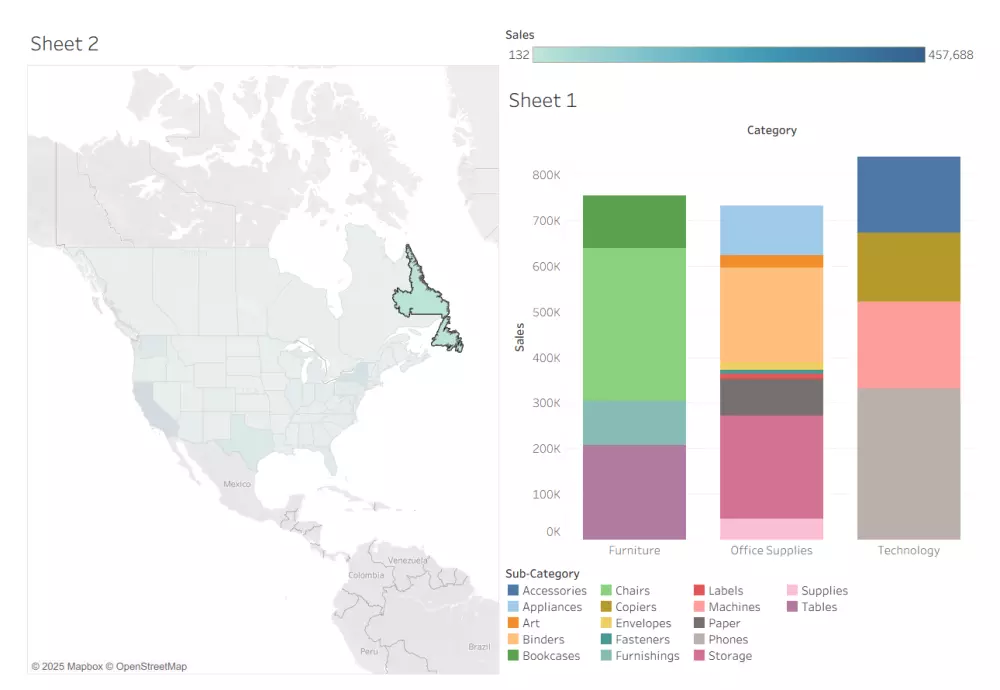1000x690 pixels.
Task: Open the Sheet 2 title
Action: tap(64, 43)
